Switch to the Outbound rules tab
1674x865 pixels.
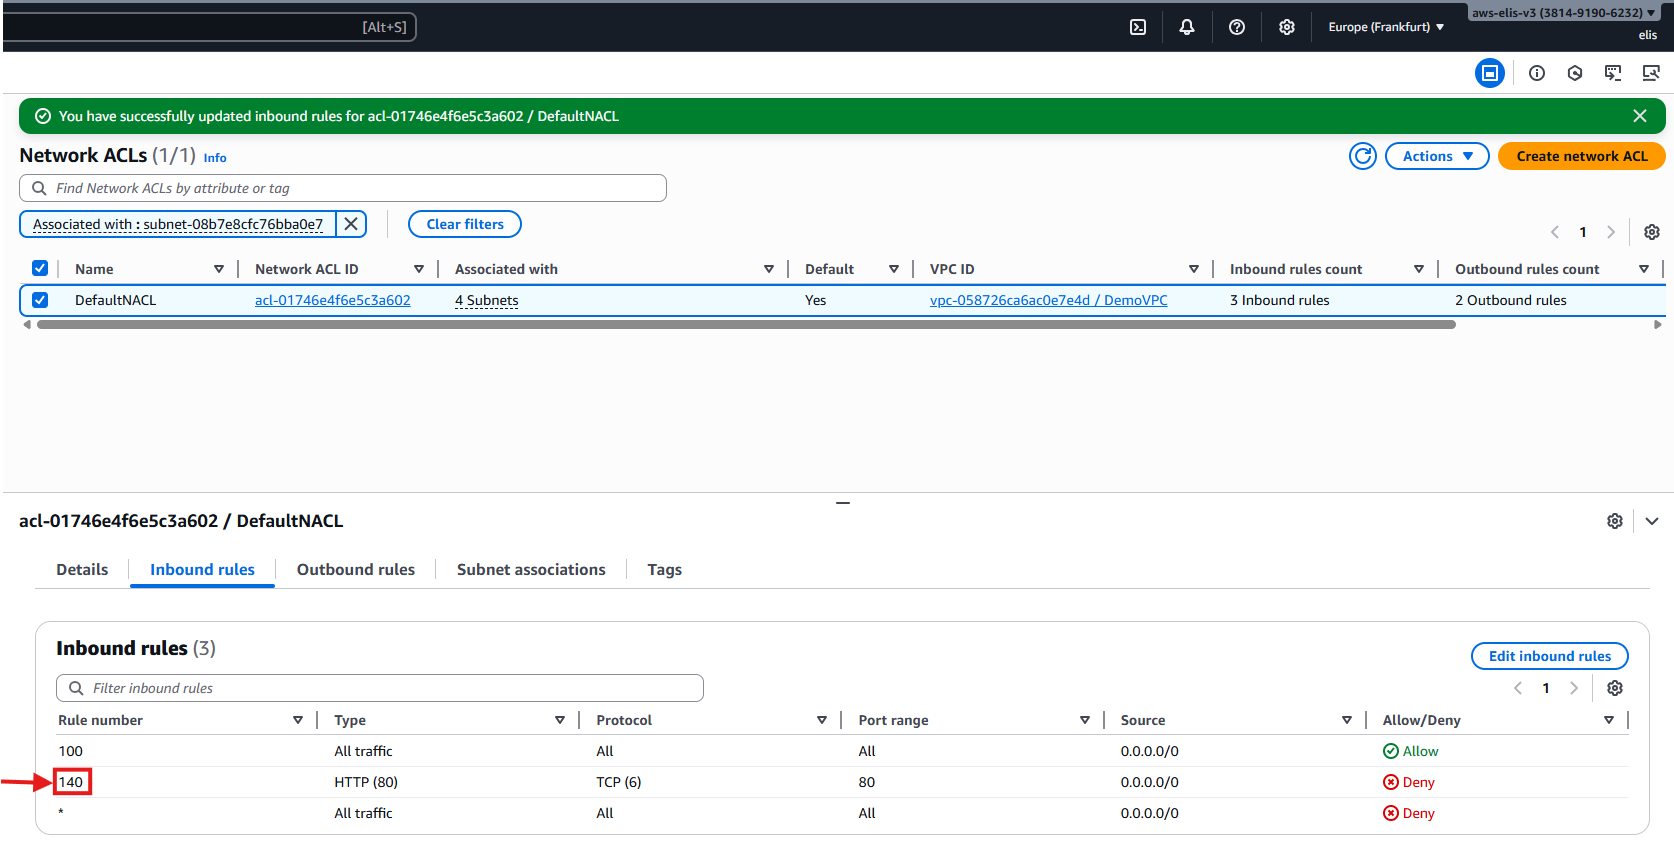pyautogui.click(x=355, y=570)
